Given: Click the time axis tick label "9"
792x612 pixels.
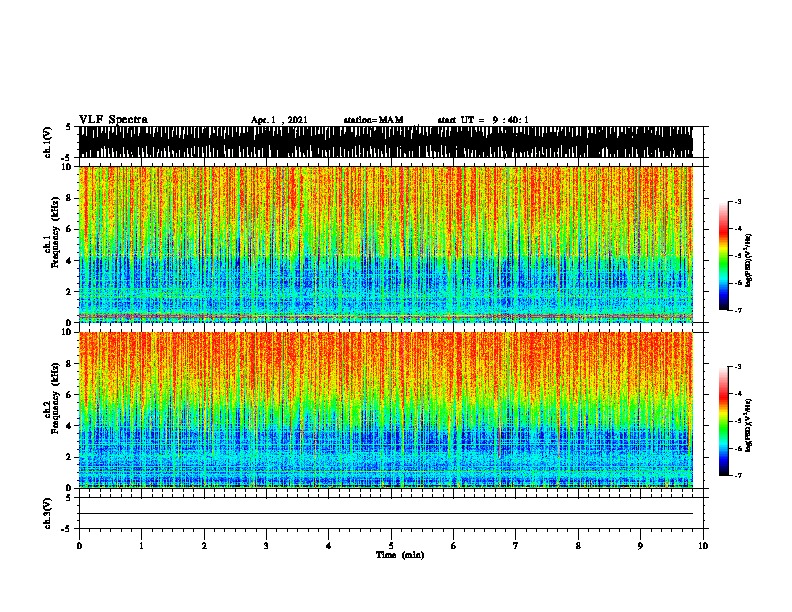Looking at the screenshot, I should pyautogui.click(x=640, y=545).
